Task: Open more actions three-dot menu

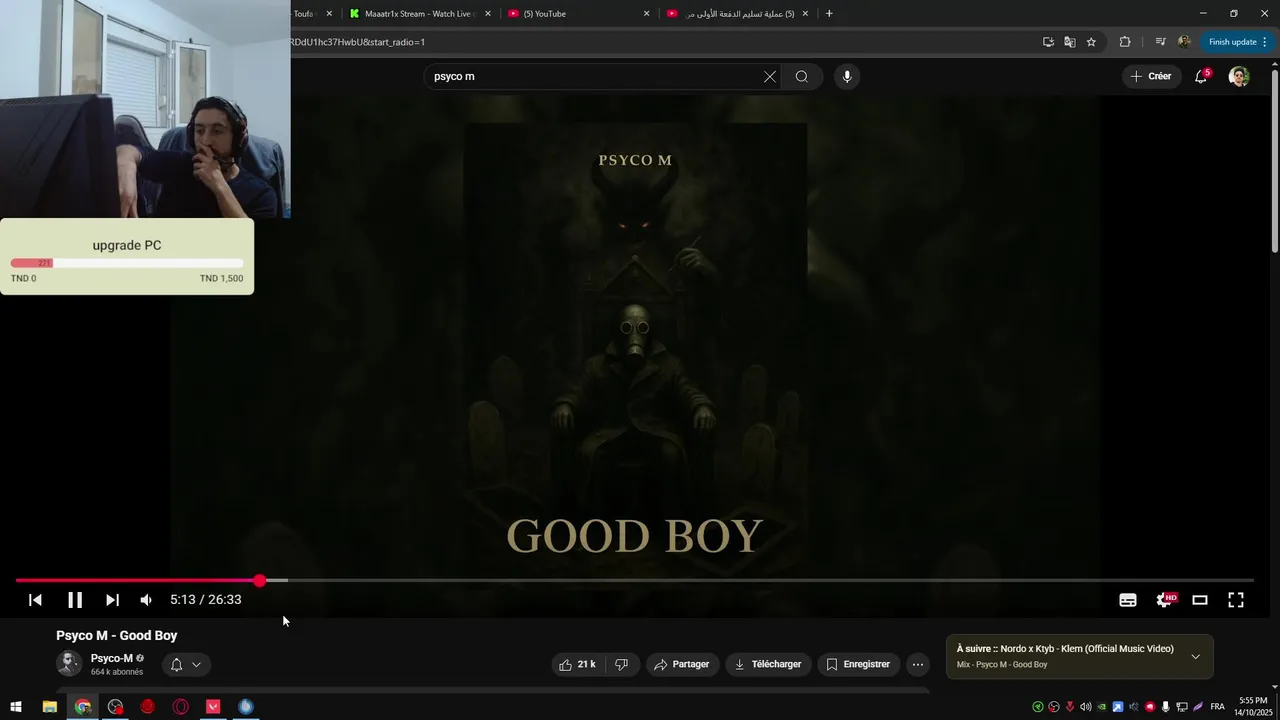Action: [918, 664]
